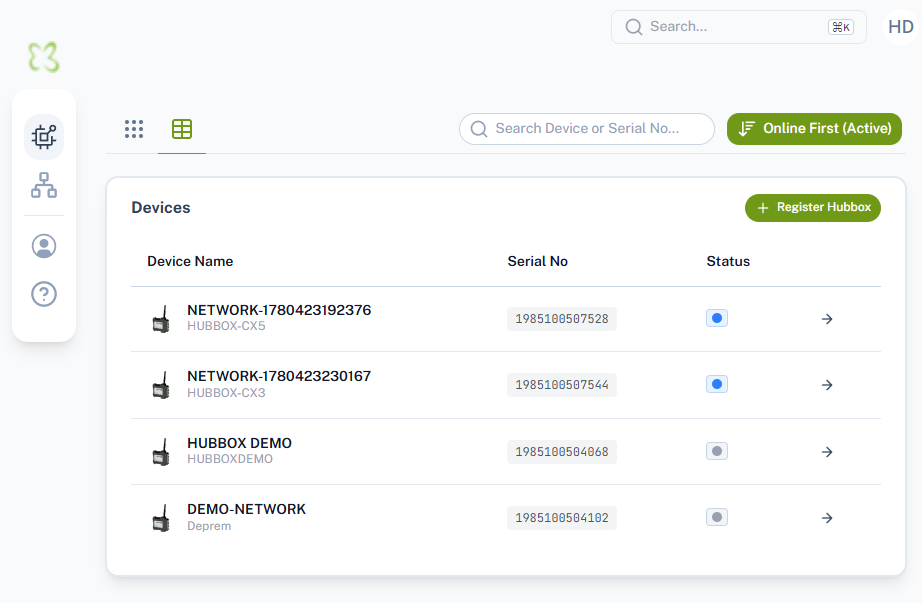Click online status indicator for serial 1985100507544

click(x=717, y=384)
